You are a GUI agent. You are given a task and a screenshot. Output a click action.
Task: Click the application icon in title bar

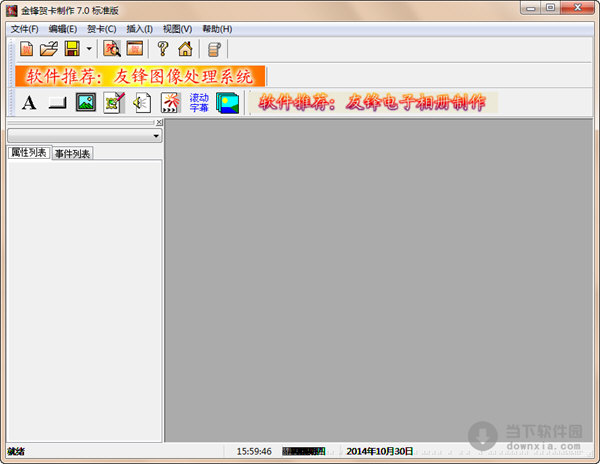(x=11, y=11)
